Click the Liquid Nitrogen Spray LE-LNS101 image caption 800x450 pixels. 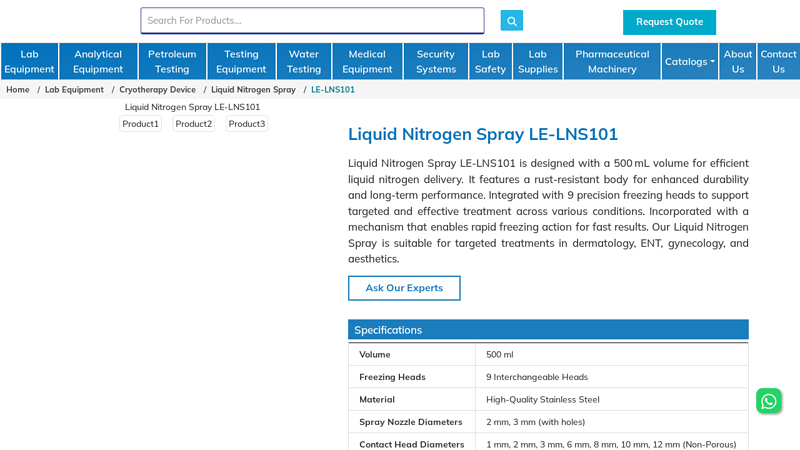coord(192,107)
